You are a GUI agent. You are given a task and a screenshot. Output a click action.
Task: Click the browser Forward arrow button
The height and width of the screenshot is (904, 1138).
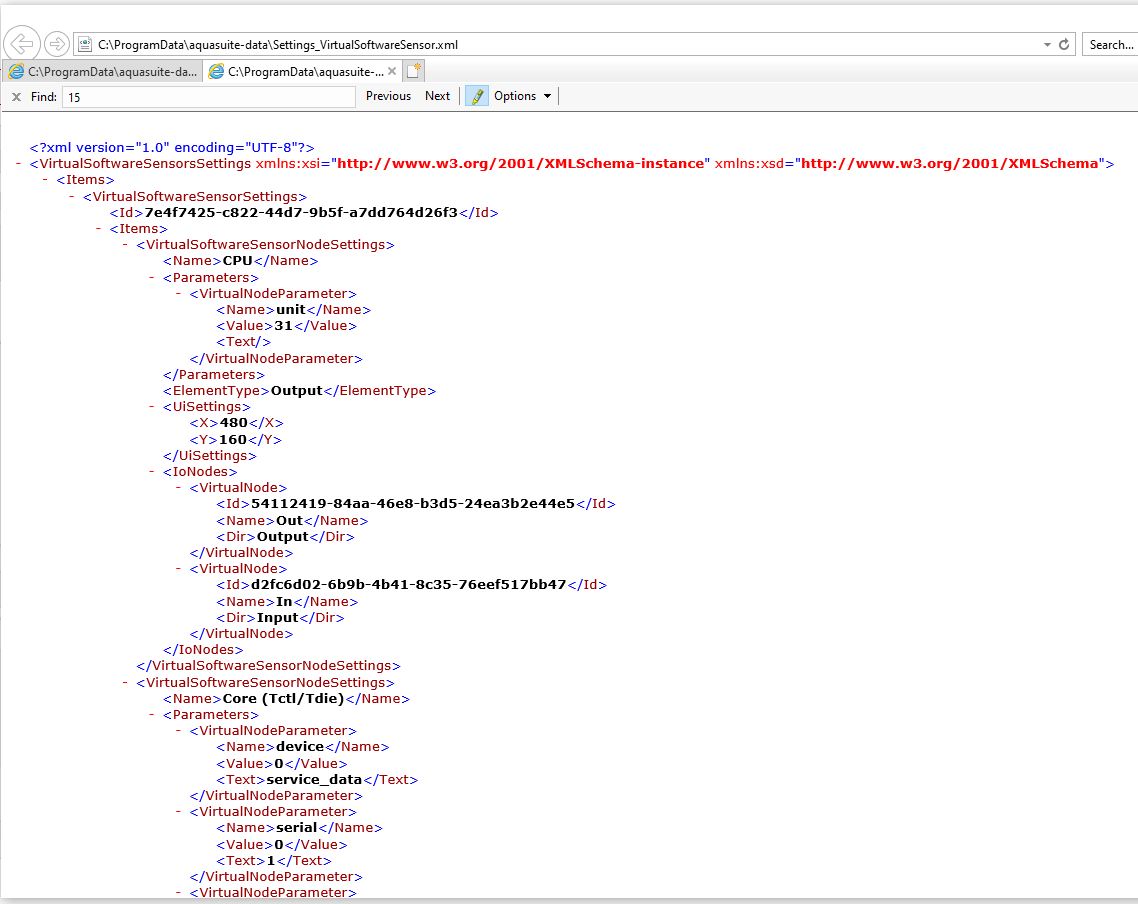click(x=57, y=44)
